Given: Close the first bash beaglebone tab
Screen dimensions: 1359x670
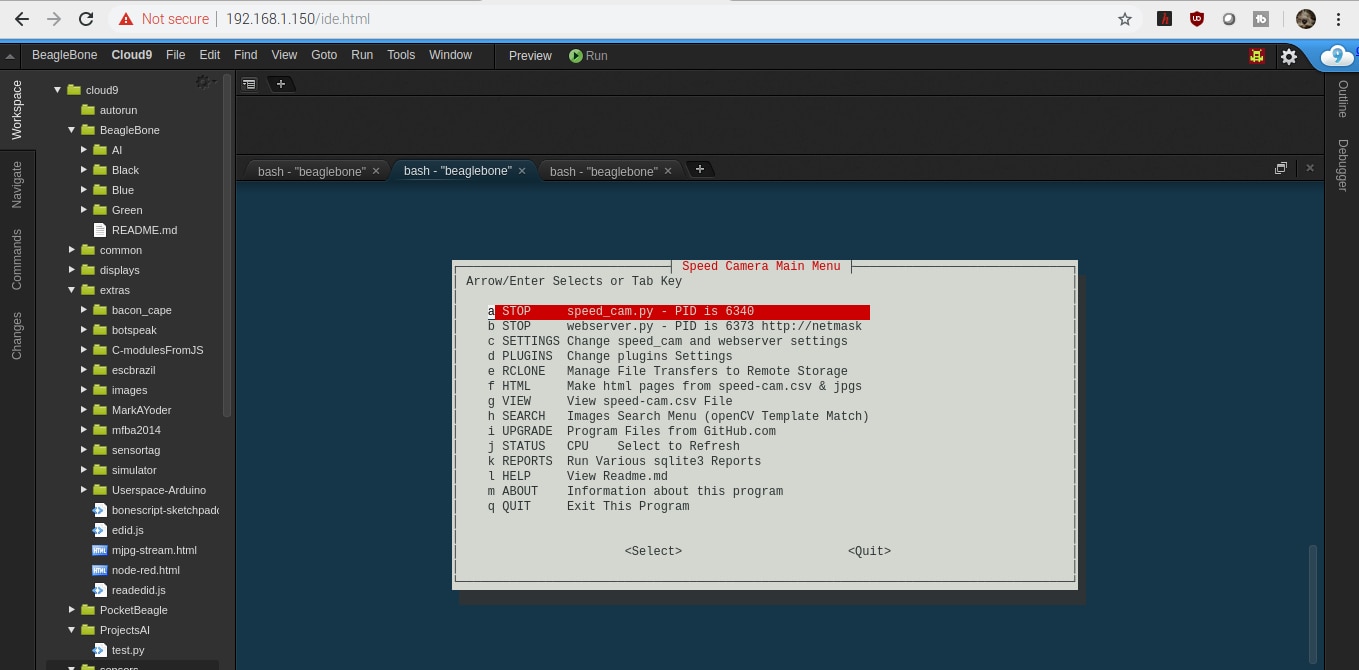Looking at the screenshot, I should [x=376, y=171].
